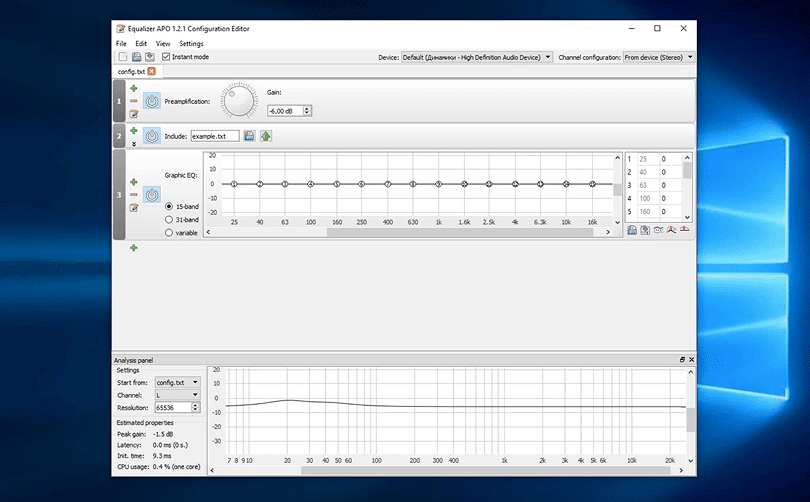Choose the variable band radio option

click(169, 232)
